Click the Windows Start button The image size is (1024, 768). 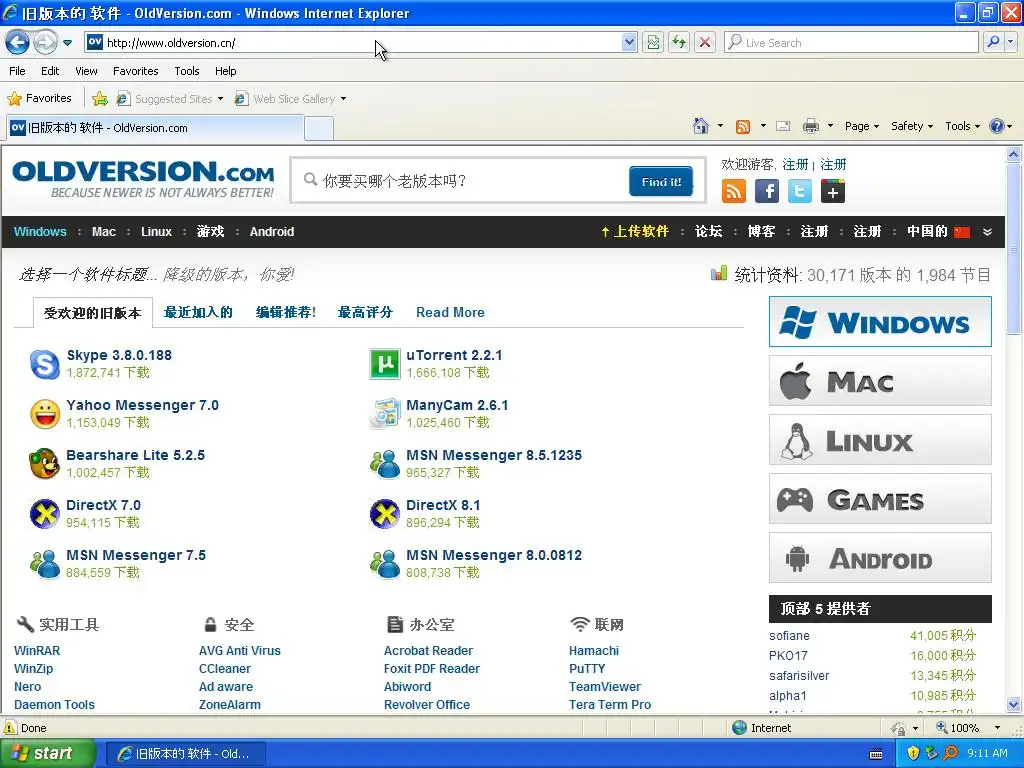tap(47, 753)
